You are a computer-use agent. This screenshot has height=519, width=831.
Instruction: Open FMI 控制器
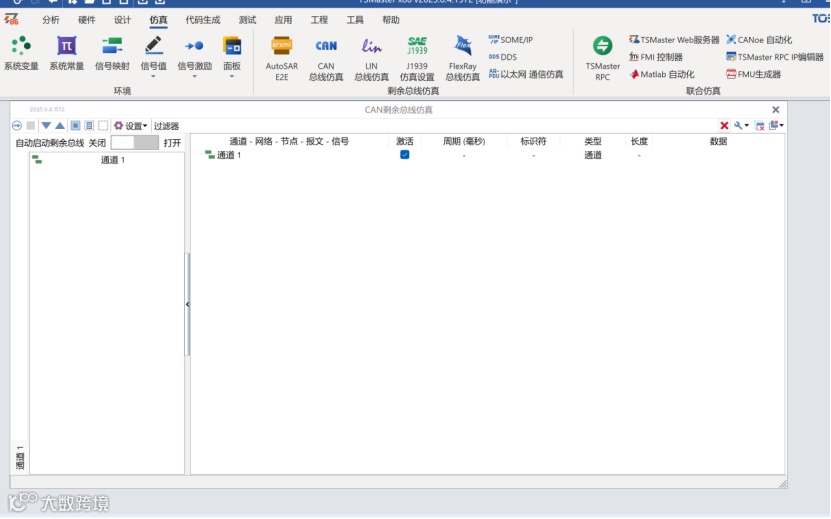point(656,57)
